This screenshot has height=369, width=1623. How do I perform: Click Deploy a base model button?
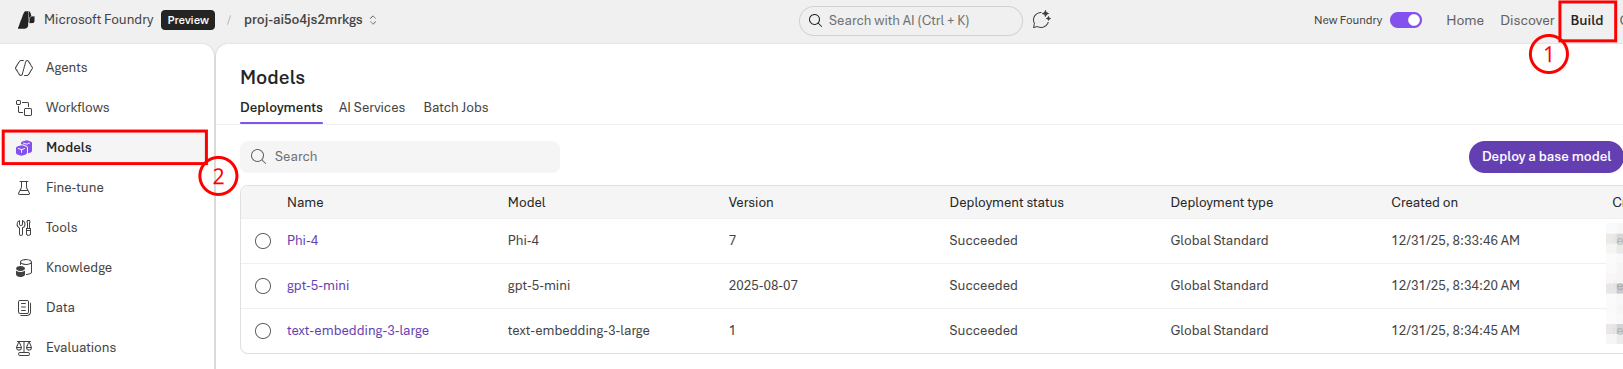(x=1546, y=156)
